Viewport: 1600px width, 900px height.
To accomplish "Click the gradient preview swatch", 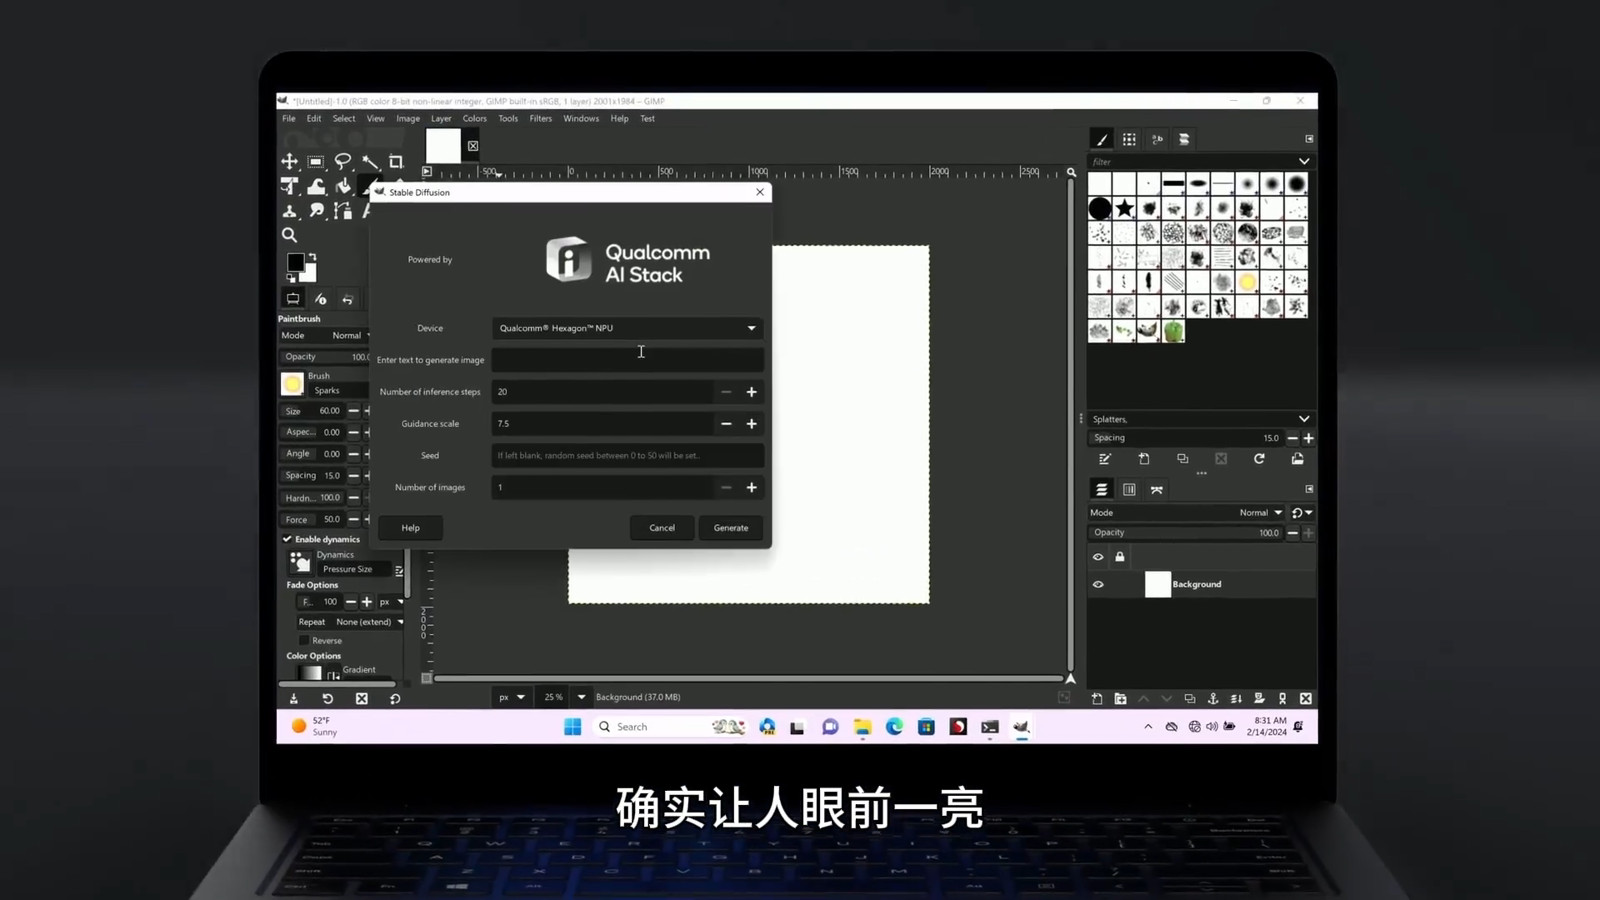I will click(311, 673).
